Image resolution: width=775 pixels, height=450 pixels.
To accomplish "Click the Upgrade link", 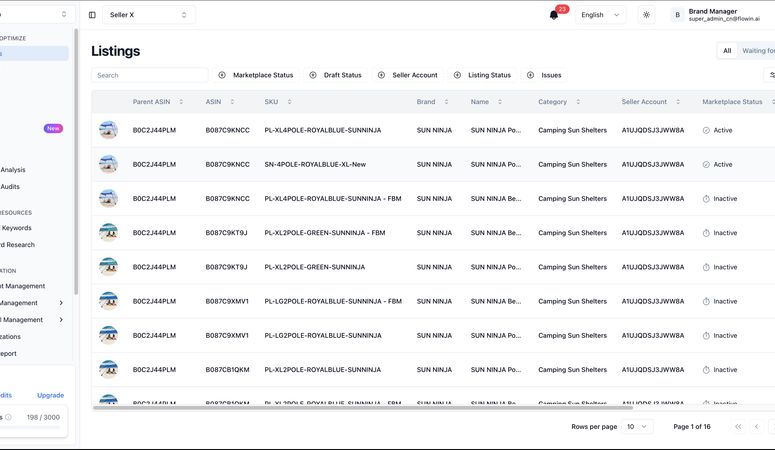I will (x=50, y=395).
